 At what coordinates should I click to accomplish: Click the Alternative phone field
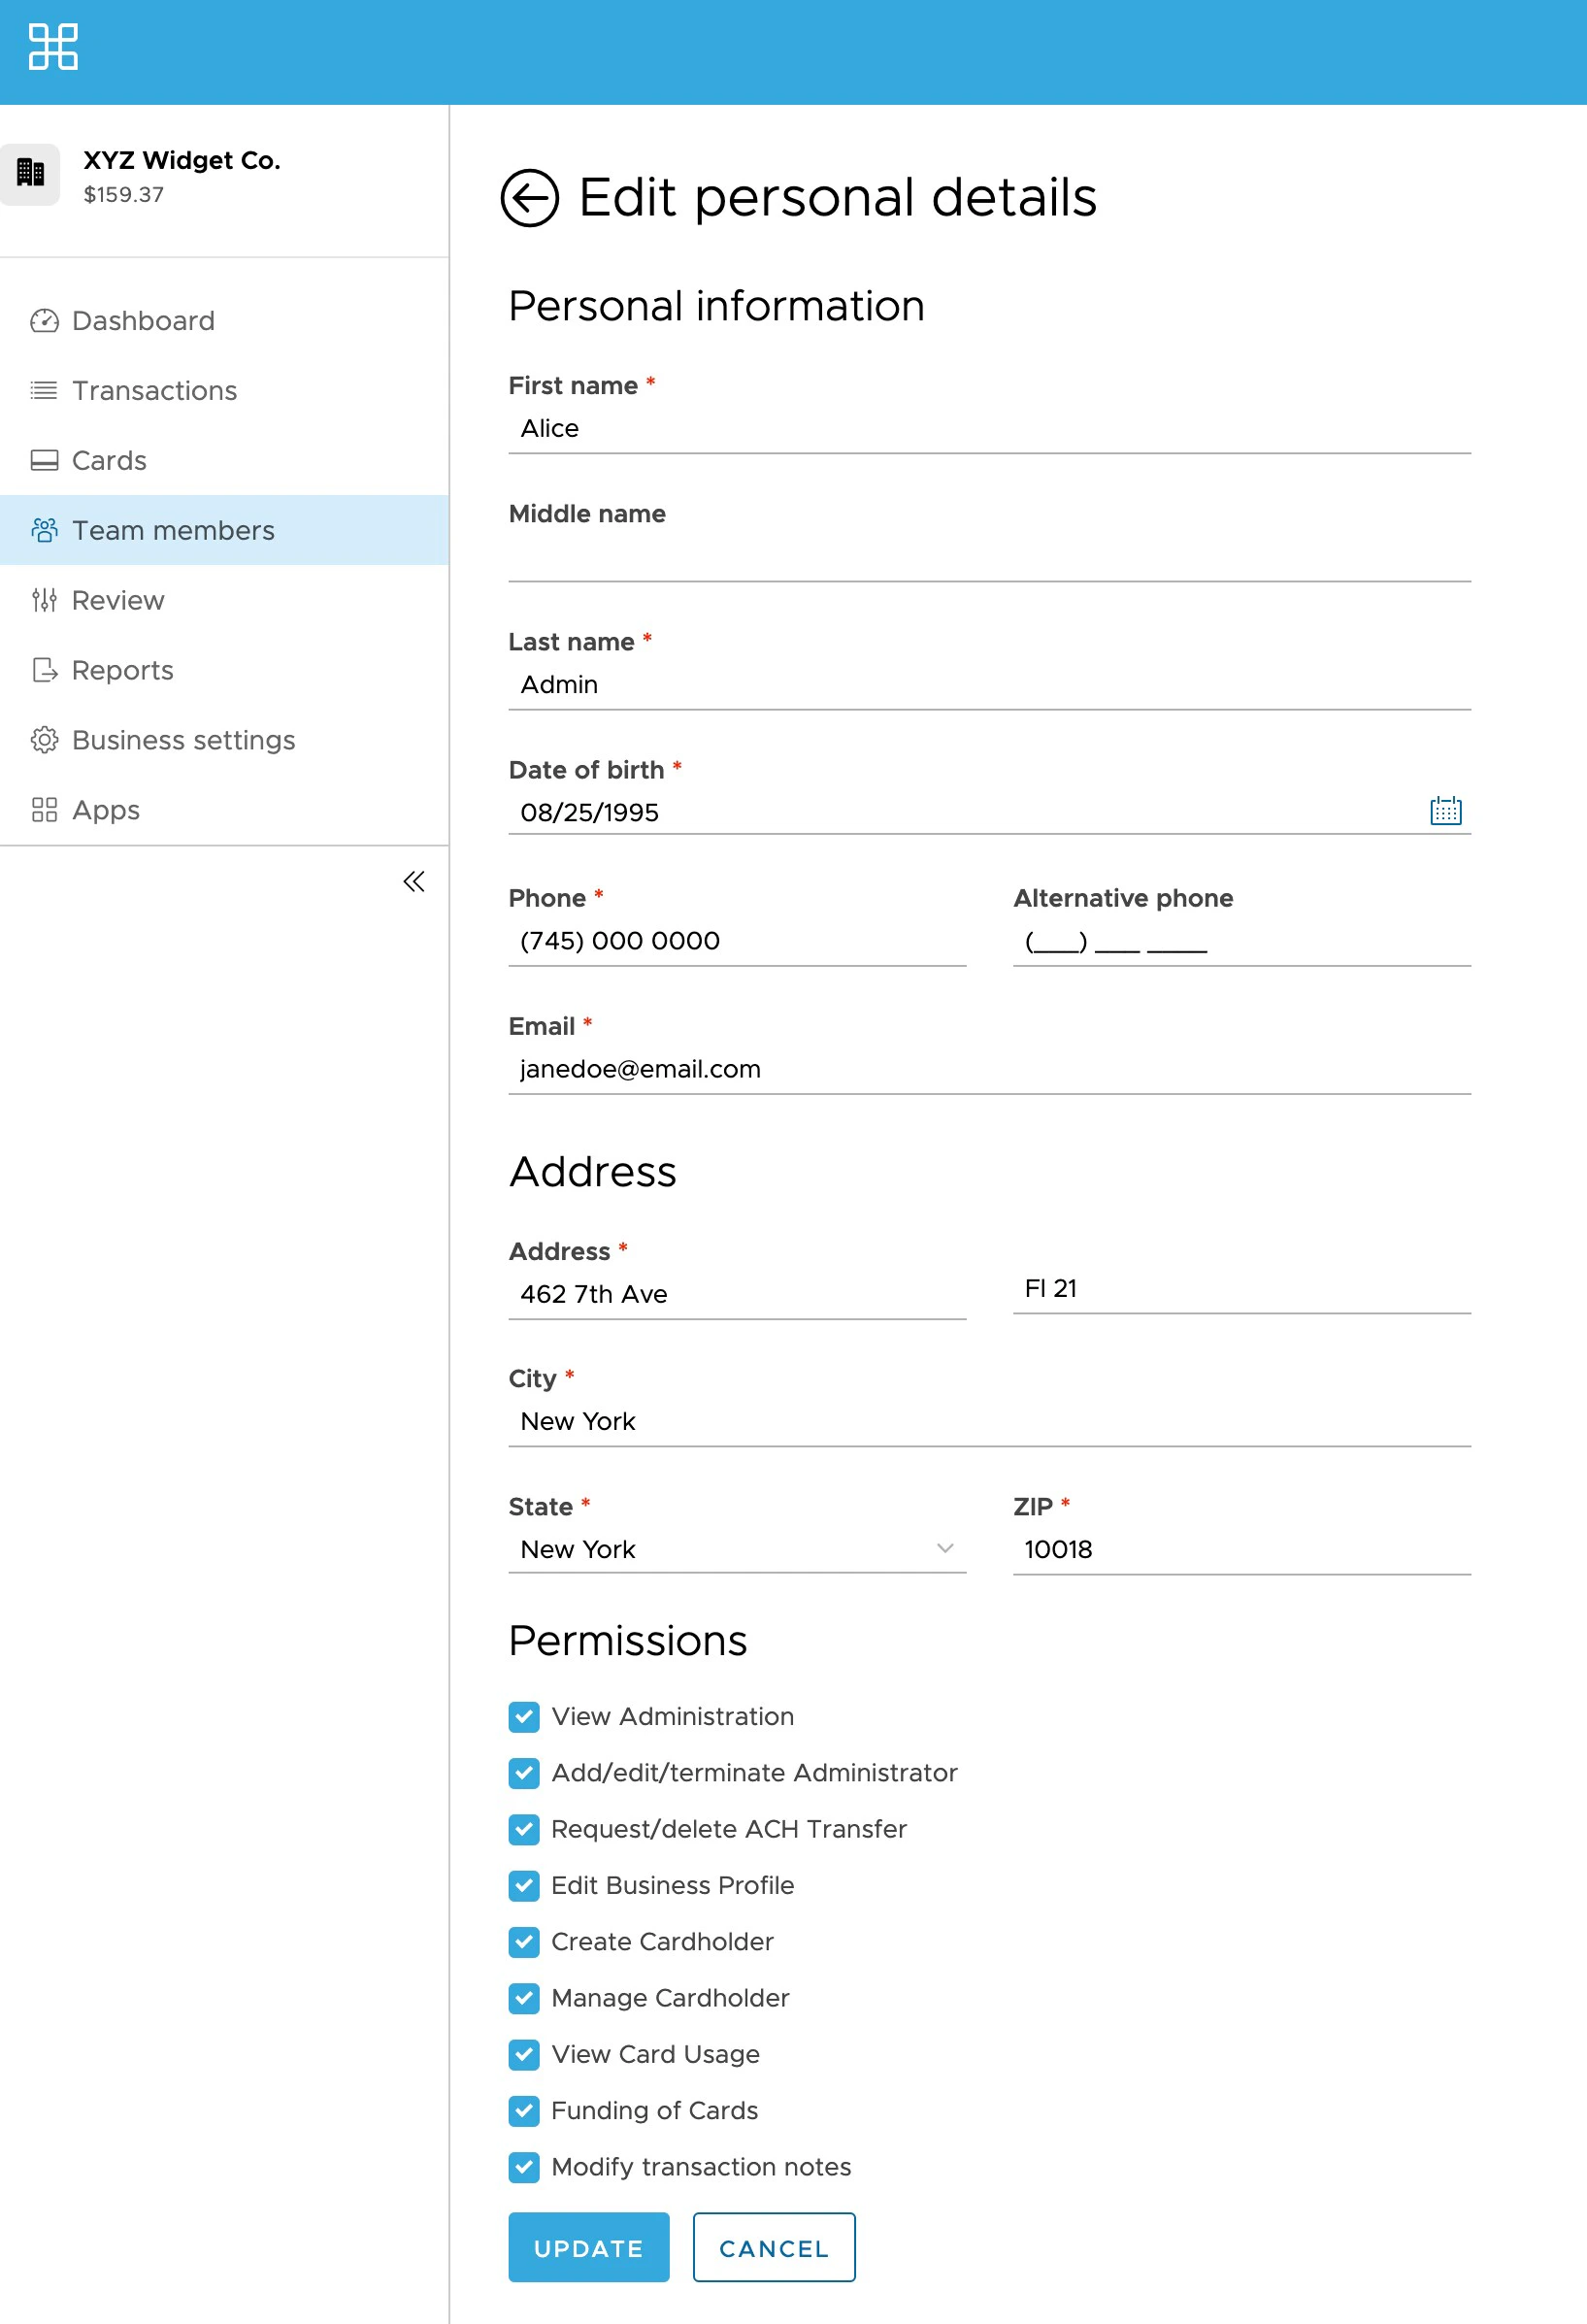[1242, 941]
